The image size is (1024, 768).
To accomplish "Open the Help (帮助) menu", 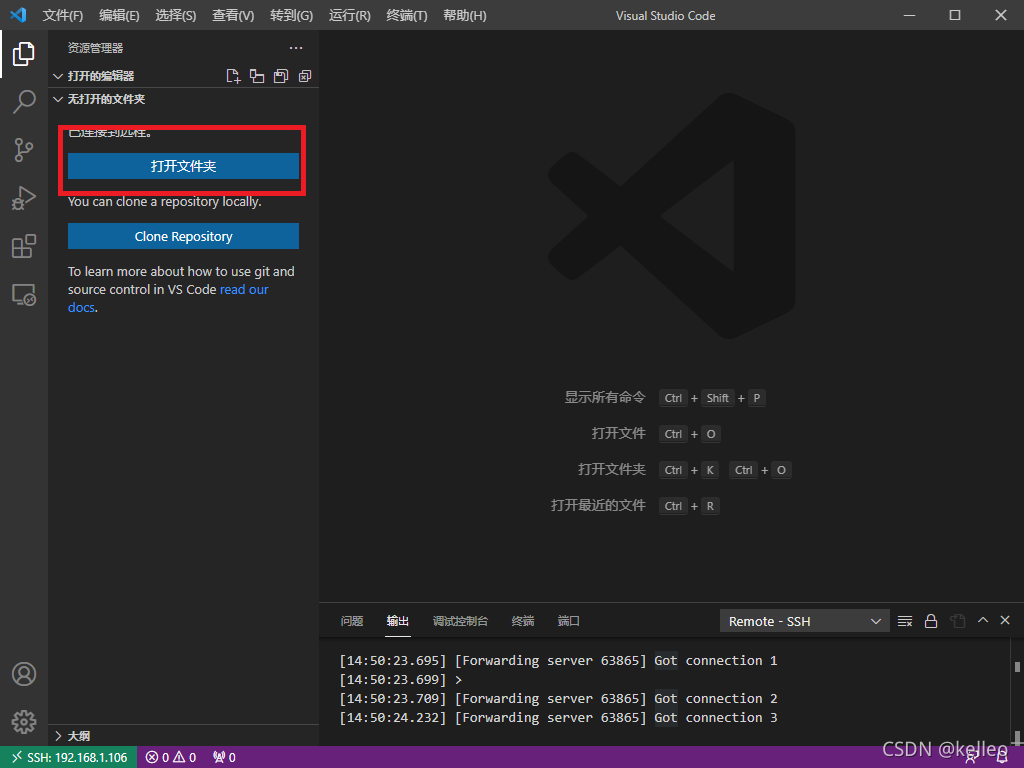I will [x=465, y=16].
